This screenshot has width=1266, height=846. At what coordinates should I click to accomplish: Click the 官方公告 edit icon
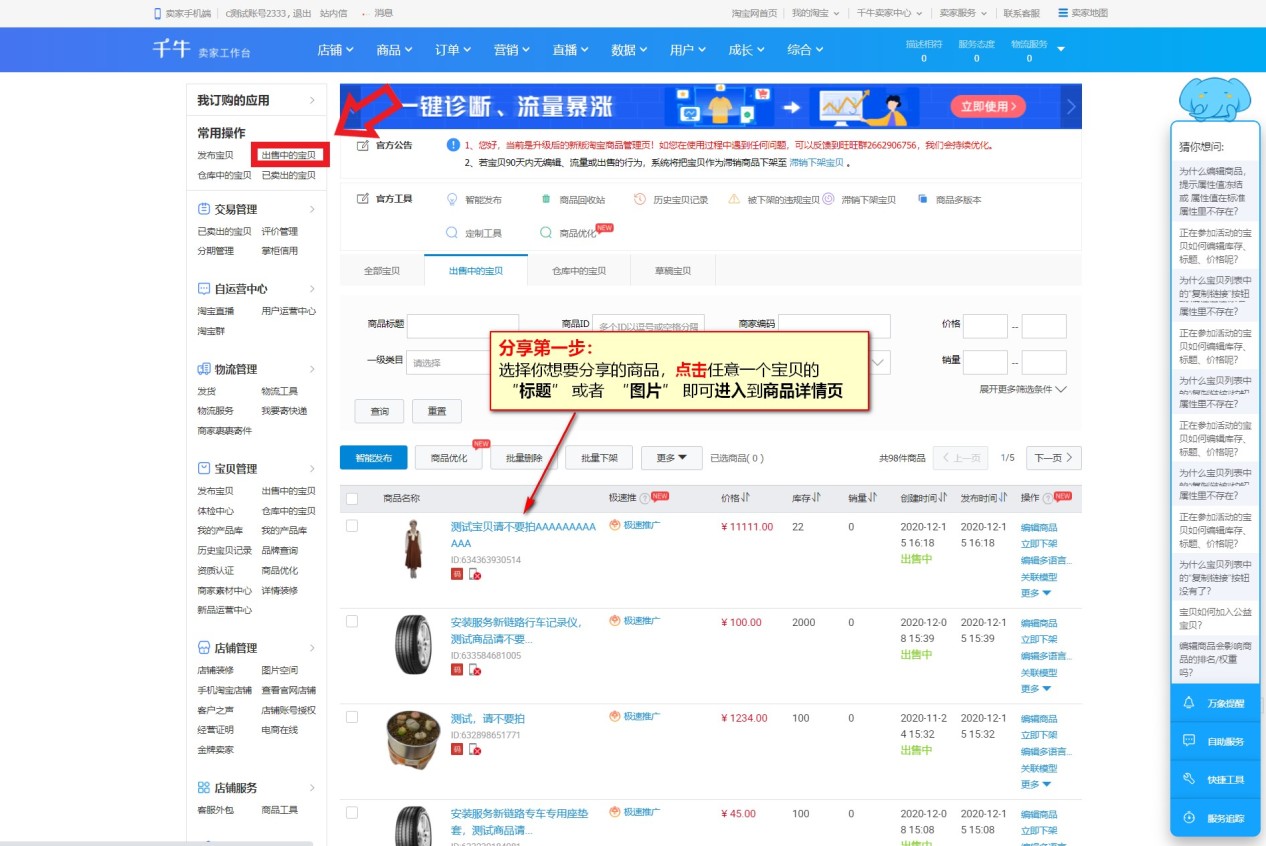point(363,145)
